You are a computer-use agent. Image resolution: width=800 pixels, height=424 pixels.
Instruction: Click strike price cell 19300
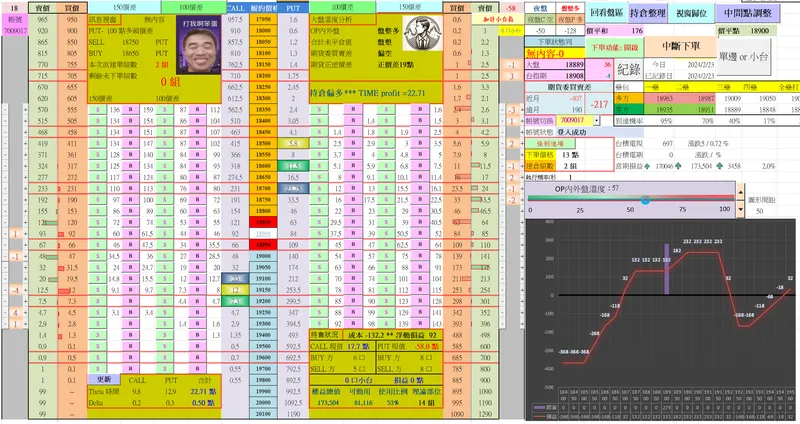[x=263, y=323]
